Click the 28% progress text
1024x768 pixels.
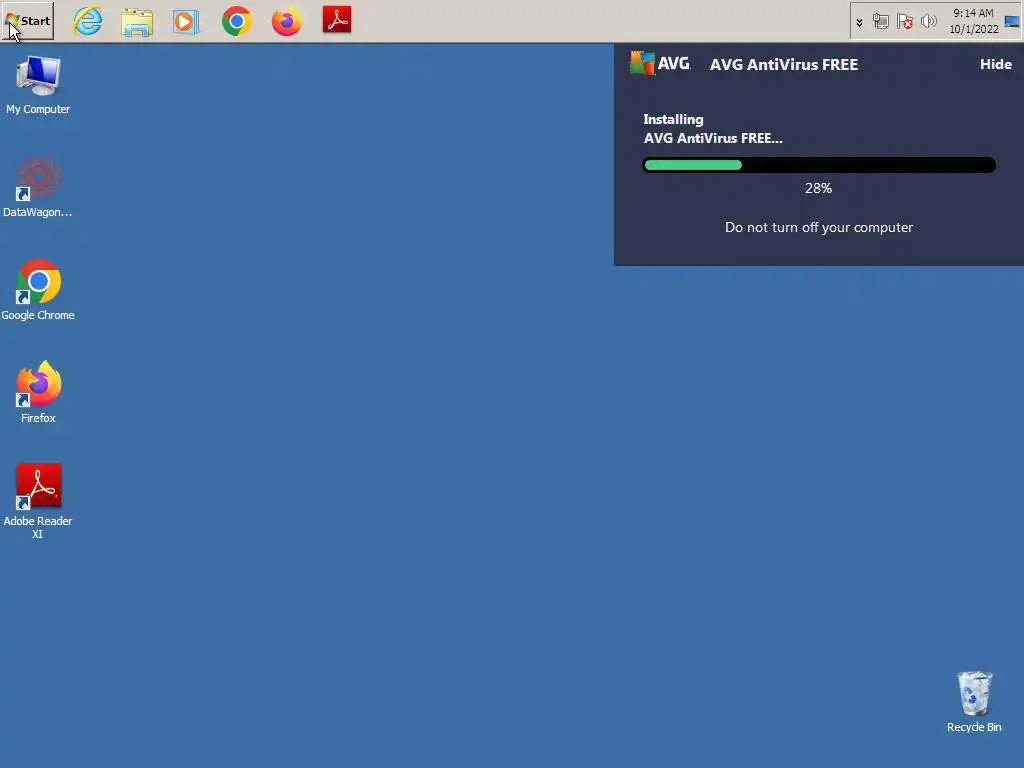point(818,188)
